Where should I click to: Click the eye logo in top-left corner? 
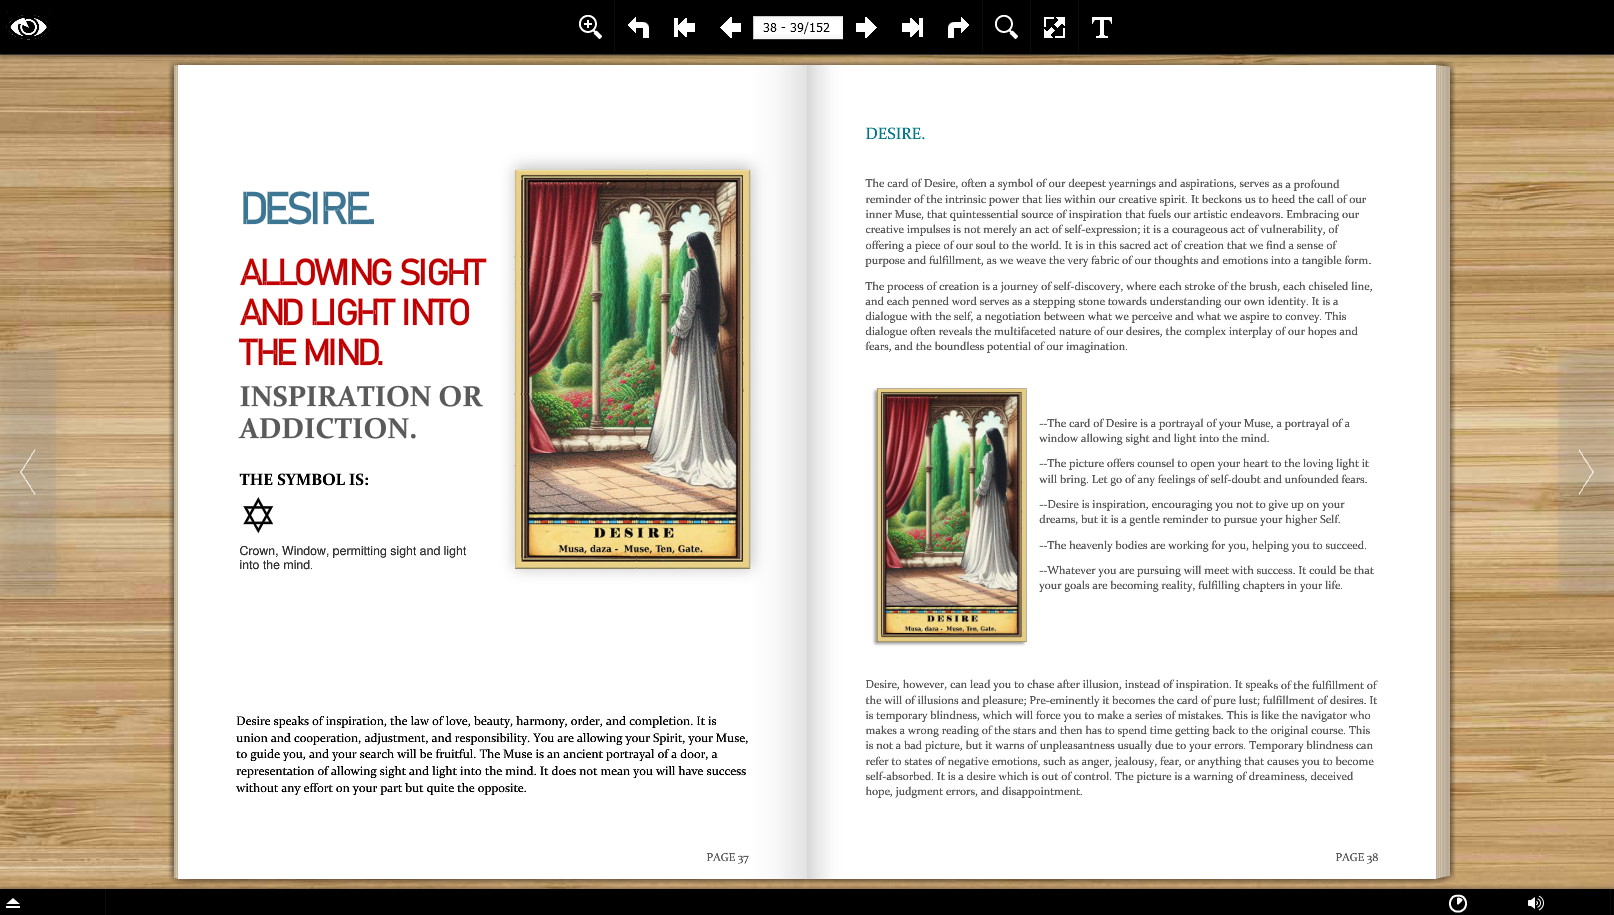pyautogui.click(x=28, y=27)
